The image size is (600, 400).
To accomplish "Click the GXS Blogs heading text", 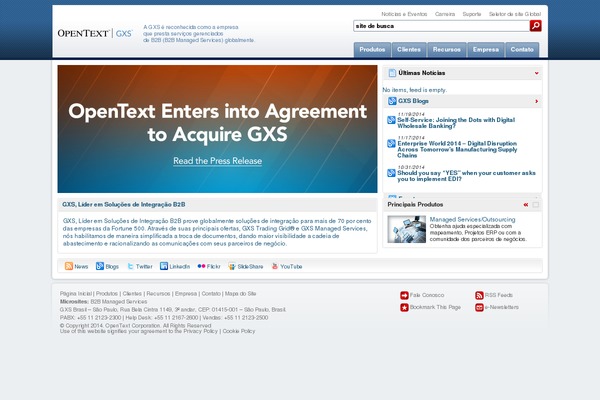I will tap(413, 101).
